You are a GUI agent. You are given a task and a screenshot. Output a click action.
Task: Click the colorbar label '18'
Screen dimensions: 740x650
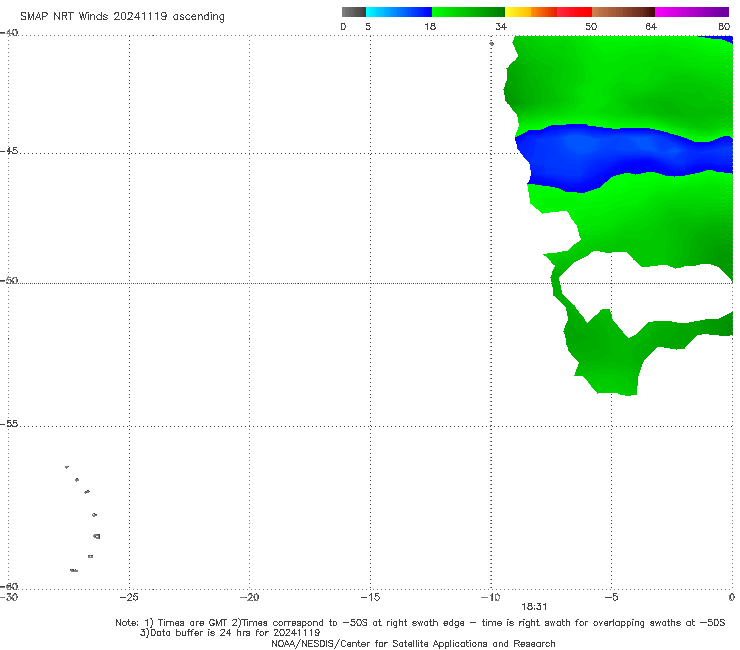430,26
